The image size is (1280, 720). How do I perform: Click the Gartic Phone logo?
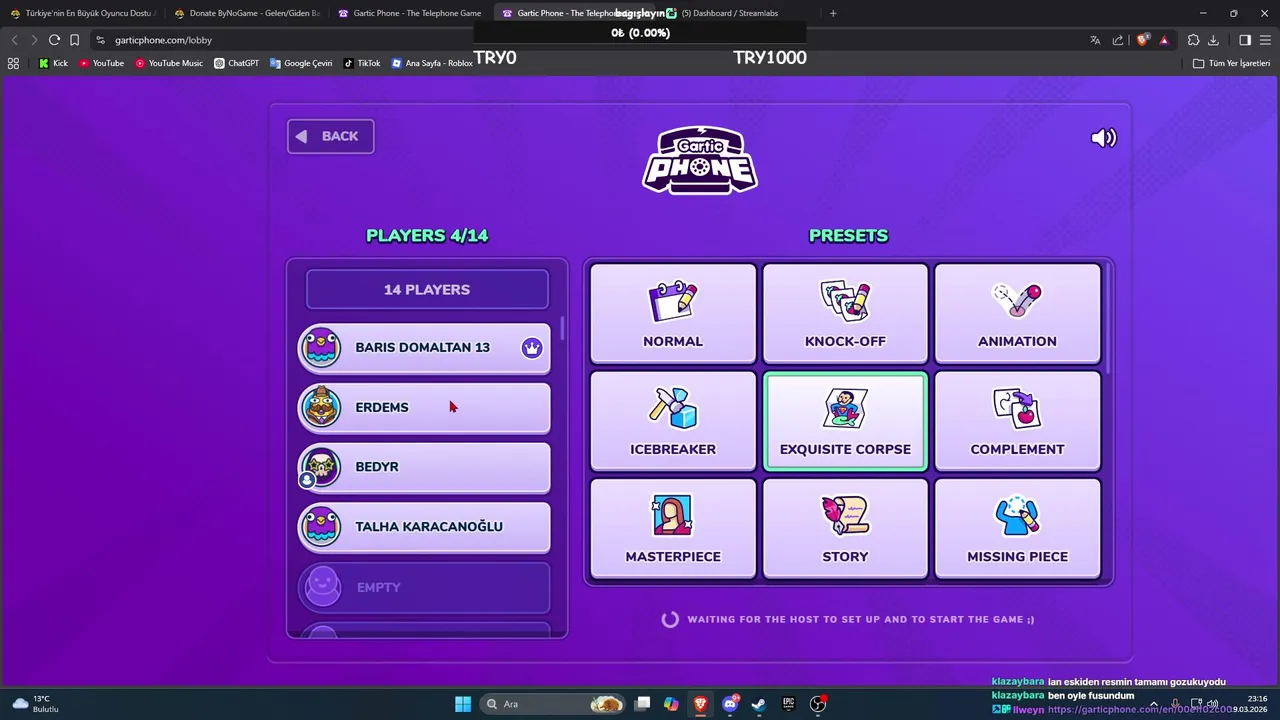(x=700, y=160)
